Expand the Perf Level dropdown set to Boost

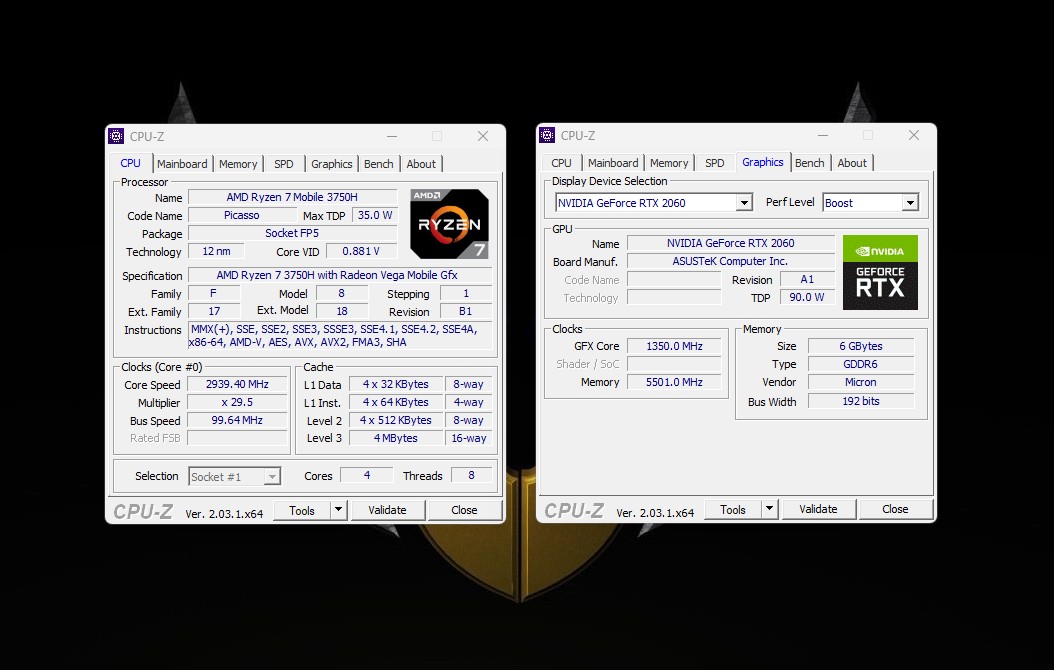[909, 203]
